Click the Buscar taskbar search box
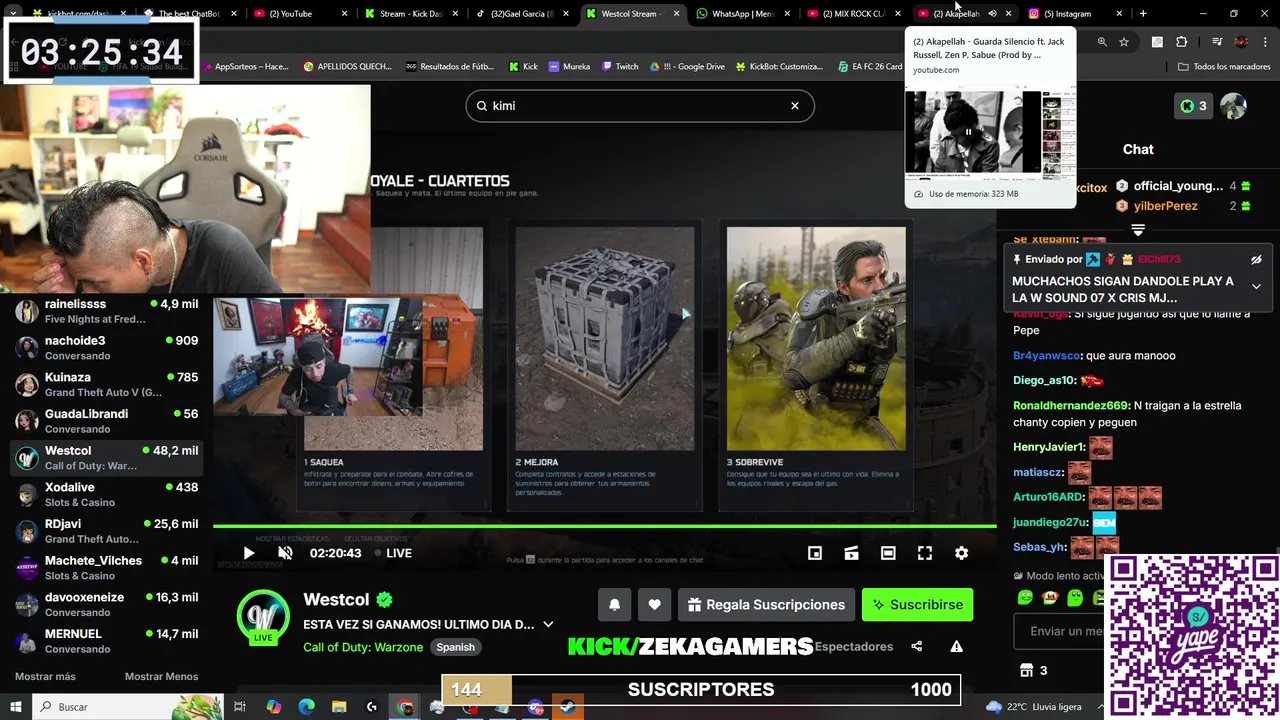Image resolution: width=1280 pixels, height=720 pixels. click(x=130, y=706)
